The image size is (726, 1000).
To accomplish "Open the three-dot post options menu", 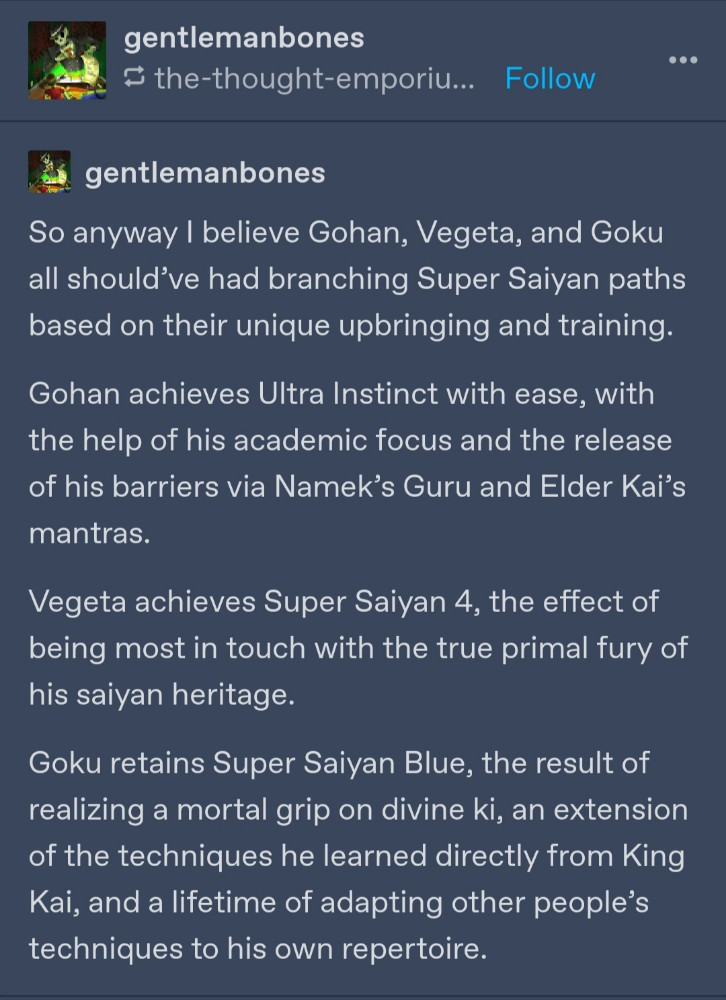I will click(x=683, y=60).
